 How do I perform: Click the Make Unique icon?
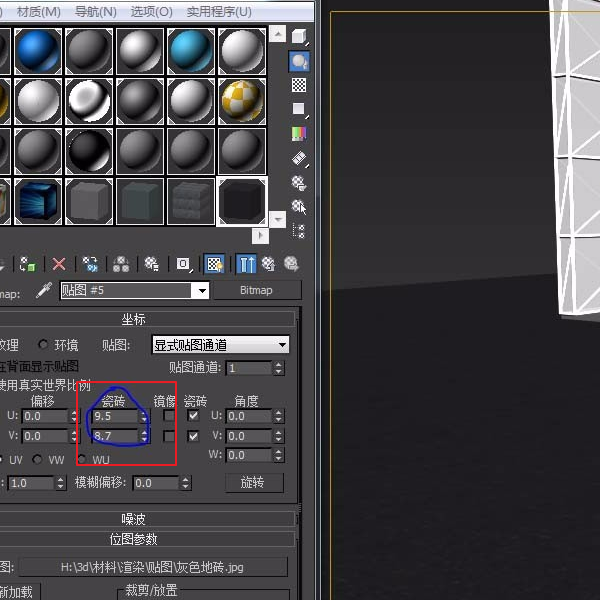(x=121, y=264)
